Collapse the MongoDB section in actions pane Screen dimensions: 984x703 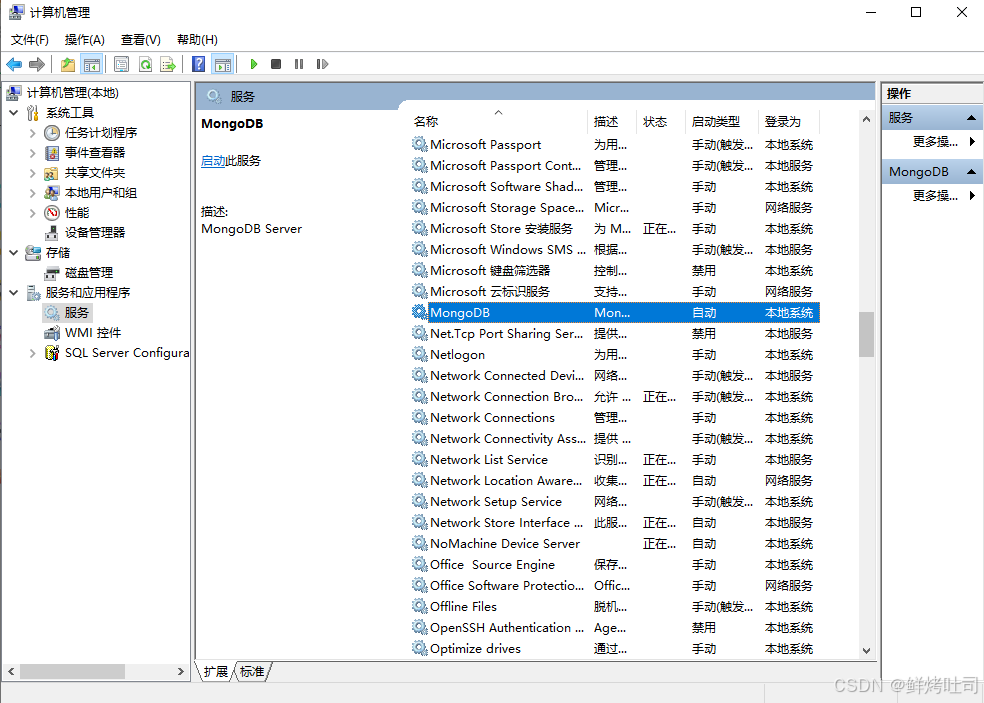[x=971, y=172]
